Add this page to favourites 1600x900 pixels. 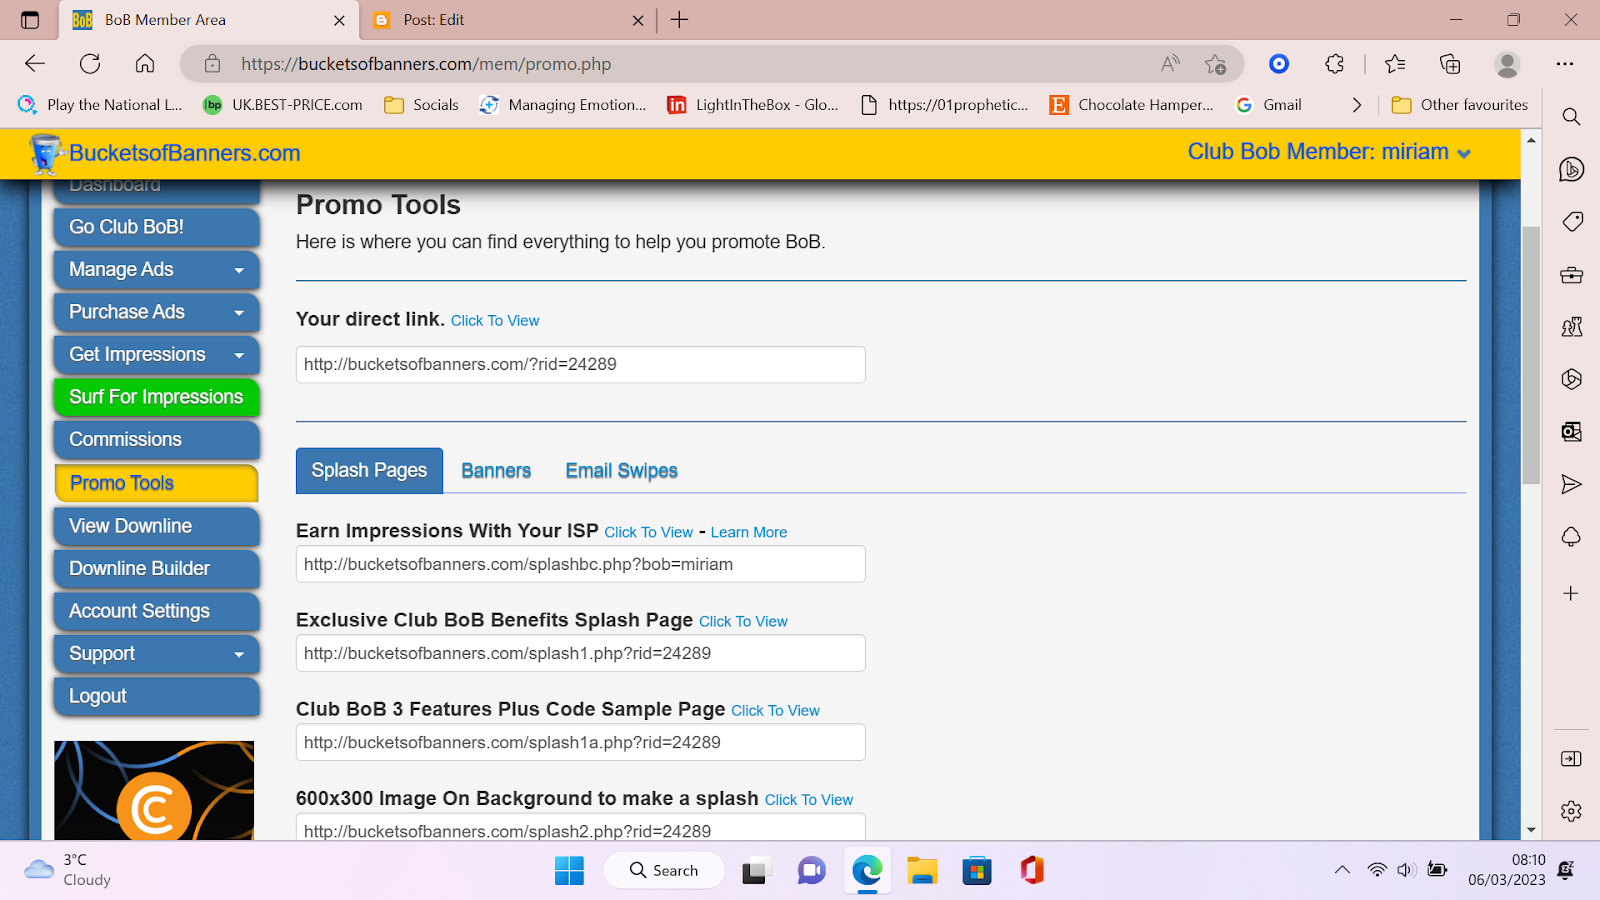tap(1215, 64)
